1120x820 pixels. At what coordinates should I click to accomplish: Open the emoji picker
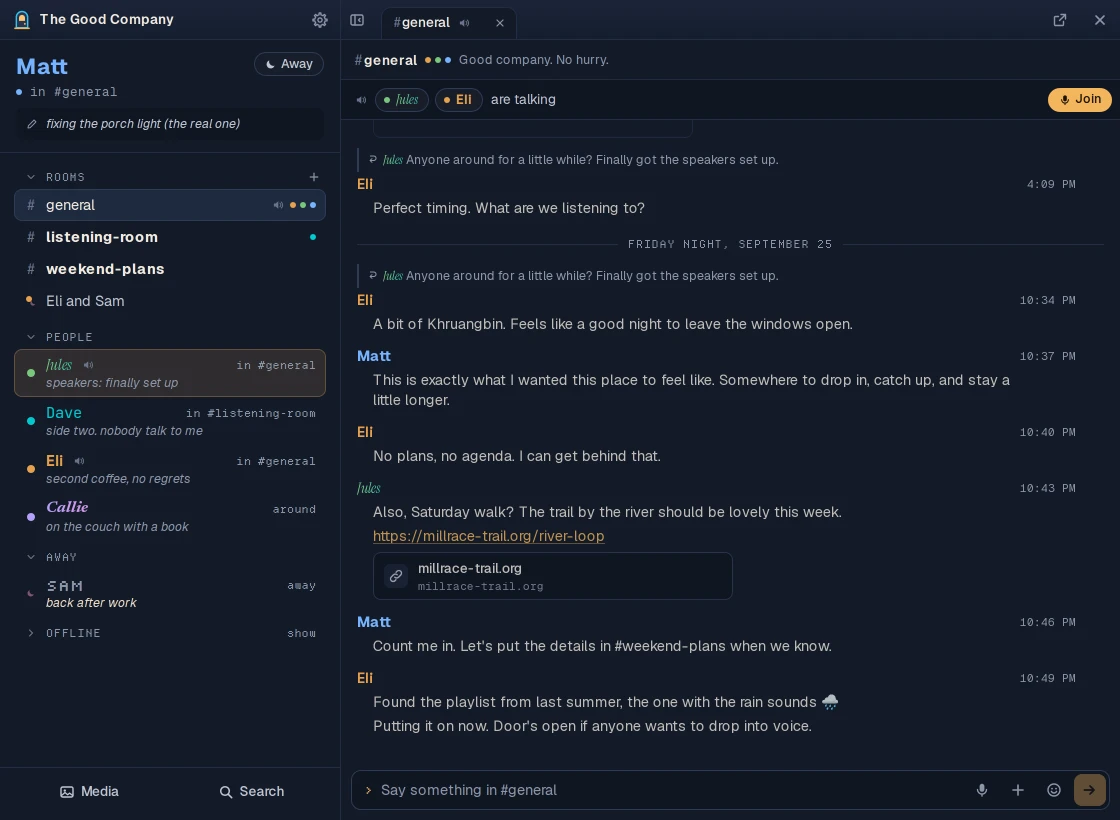(x=1054, y=790)
